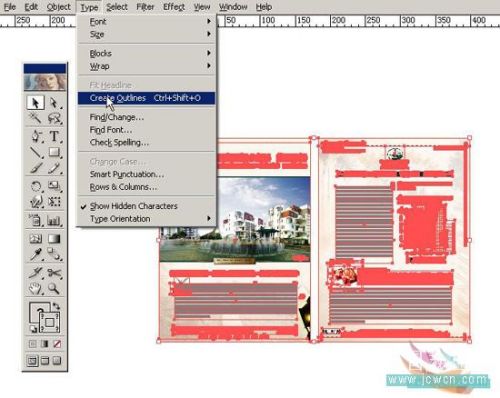Select the Line Segment tool
The width and height of the screenshot is (500, 398).
point(35,152)
